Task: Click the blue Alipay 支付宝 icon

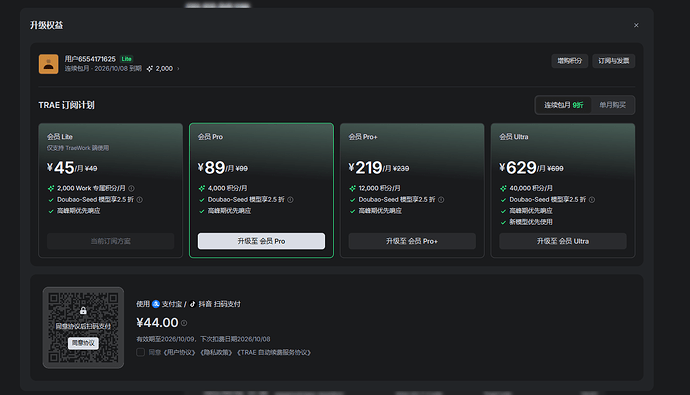Action: [x=156, y=304]
